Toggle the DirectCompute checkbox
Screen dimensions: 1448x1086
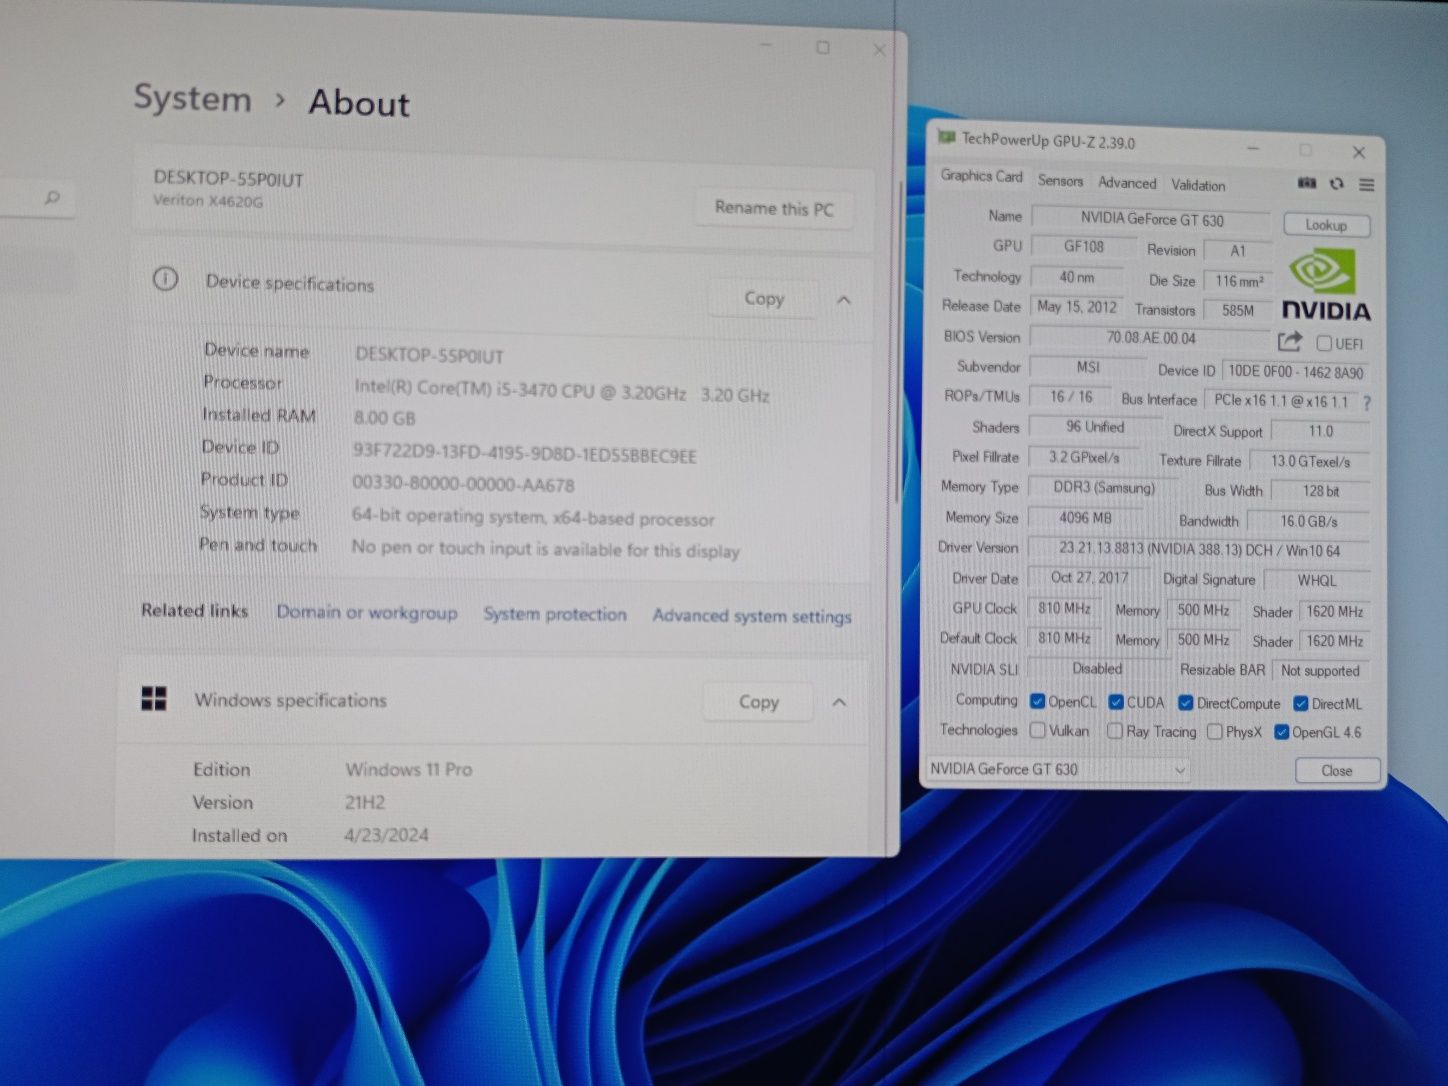pyautogui.click(x=1185, y=703)
